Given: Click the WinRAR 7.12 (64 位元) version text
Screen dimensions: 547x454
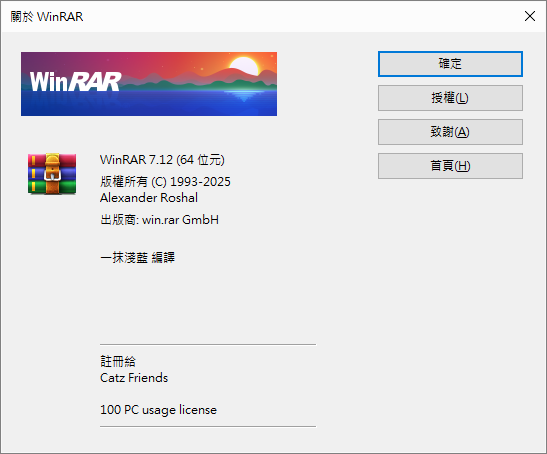Looking at the screenshot, I should 162,160.
